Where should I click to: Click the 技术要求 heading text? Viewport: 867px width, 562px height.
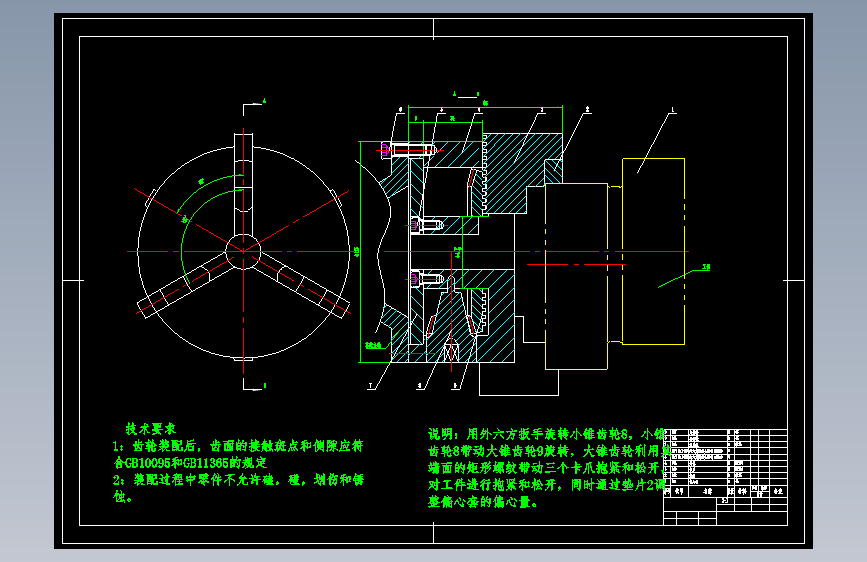[150, 429]
